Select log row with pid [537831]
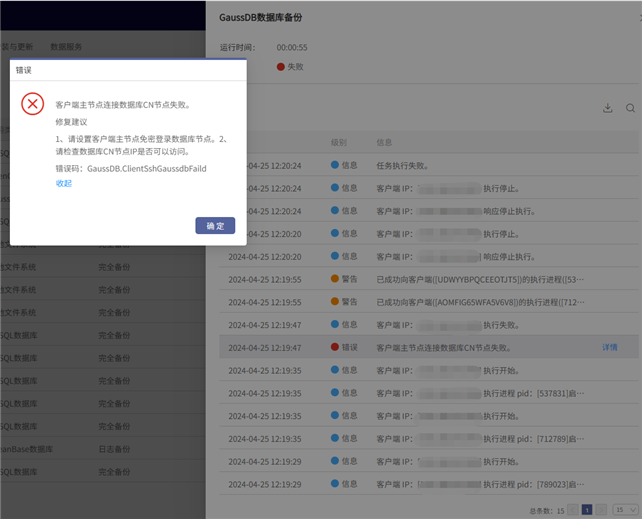The image size is (643, 521). click(x=429, y=393)
